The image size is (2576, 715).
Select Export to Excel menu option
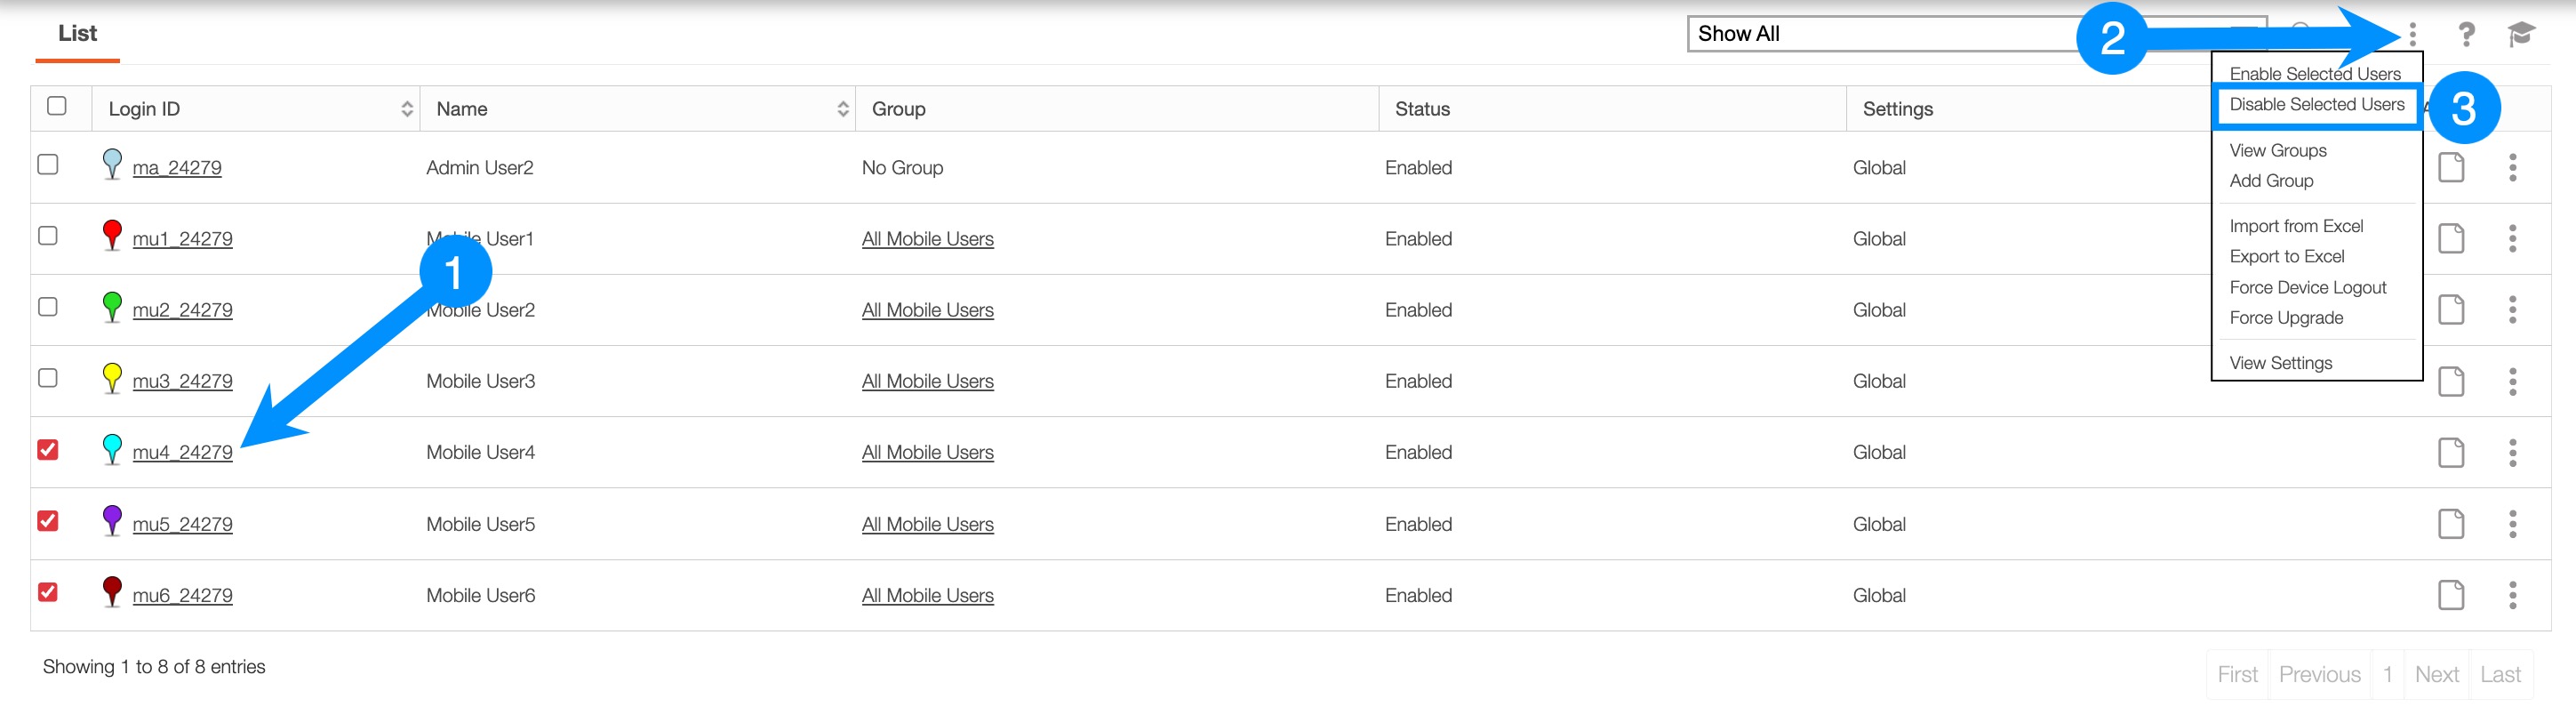pyautogui.click(x=2286, y=257)
